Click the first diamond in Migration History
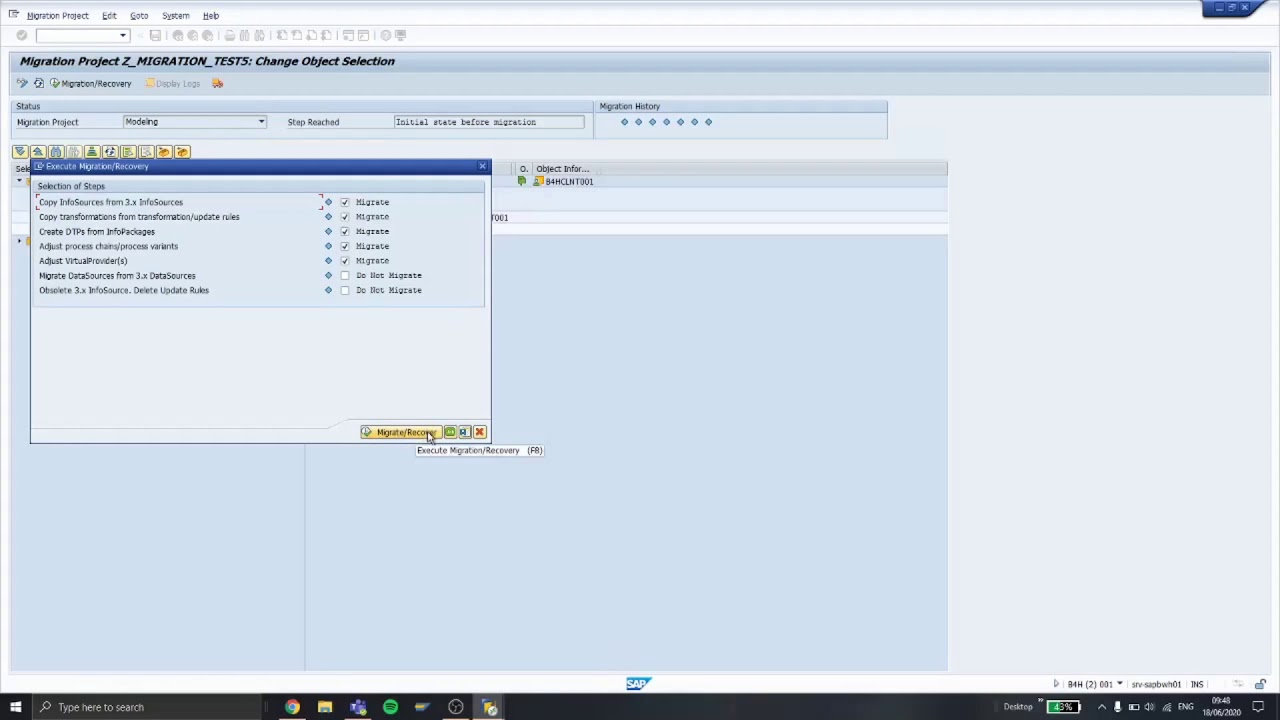Image resolution: width=1280 pixels, height=720 pixels. pyautogui.click(x=624, y=122)
